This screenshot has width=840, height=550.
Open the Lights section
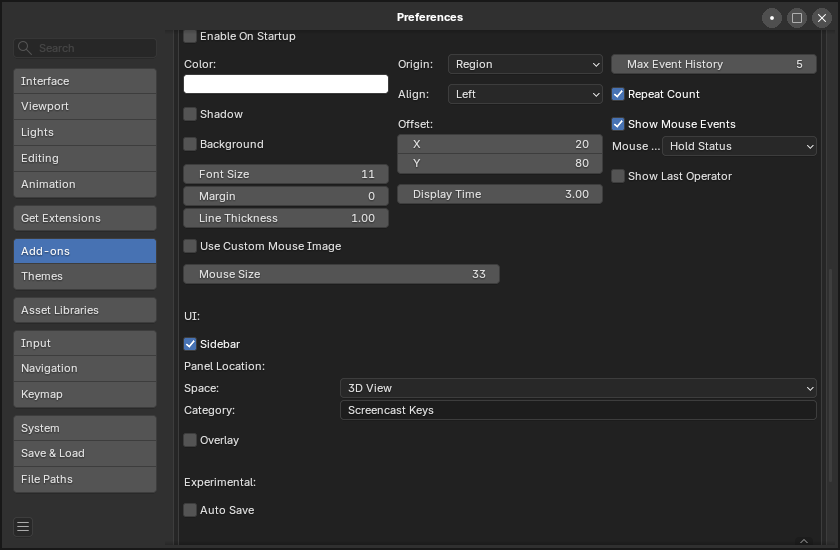(85, 132)
